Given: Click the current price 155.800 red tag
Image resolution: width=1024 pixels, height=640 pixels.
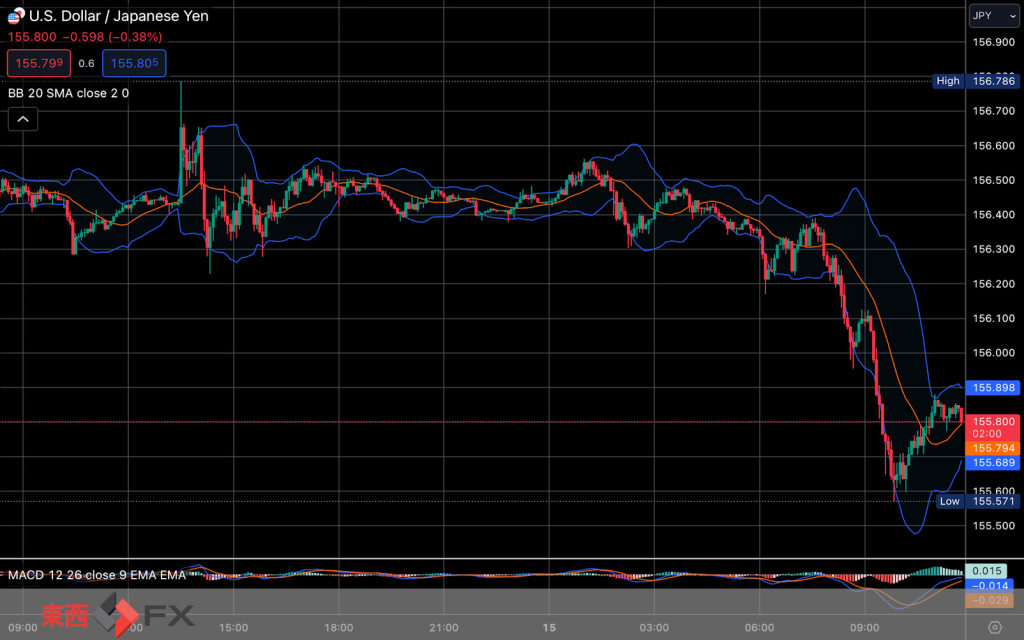Looking at the screenshot, I should [x=994, y=422].
